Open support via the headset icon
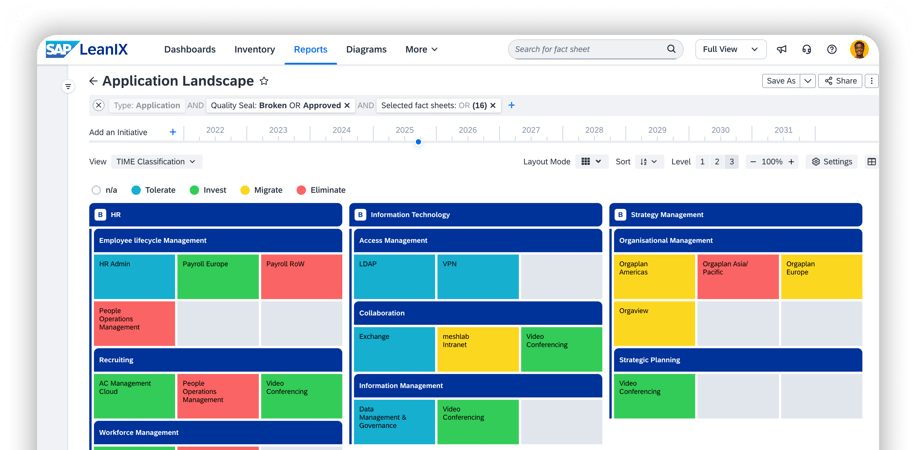Screen dimensions: 914x450 pyautogui.click(x=806, y=49)
